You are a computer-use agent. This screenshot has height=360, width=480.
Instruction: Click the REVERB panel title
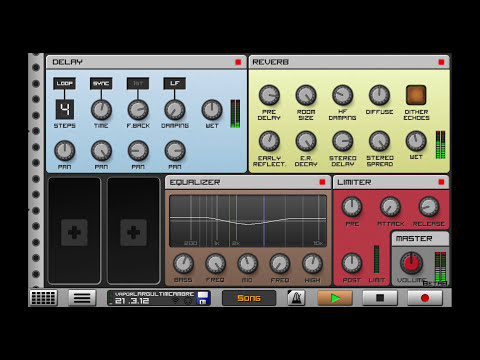[270, 62]
